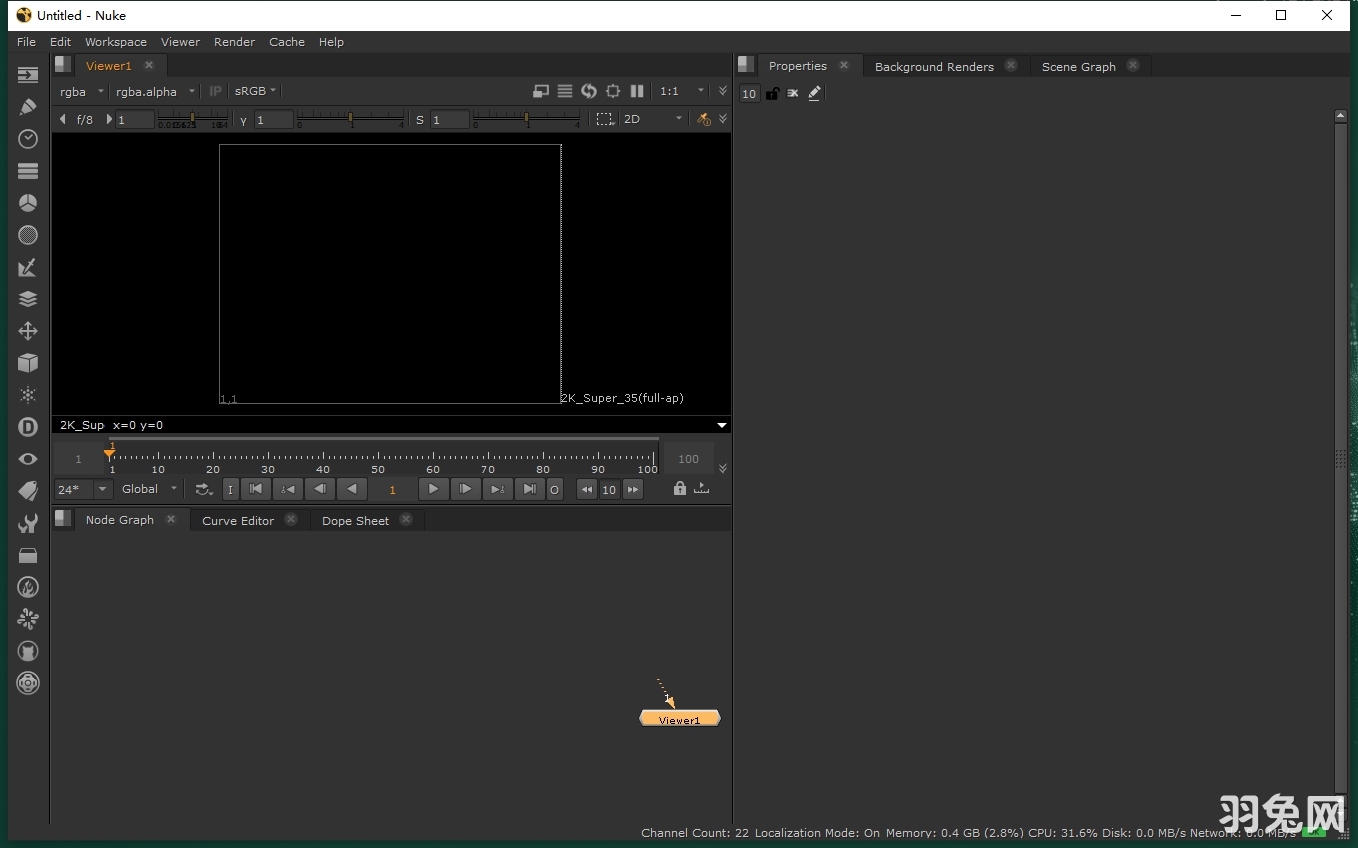
Task: Pause the viewer updates
Action: [638, 91]
